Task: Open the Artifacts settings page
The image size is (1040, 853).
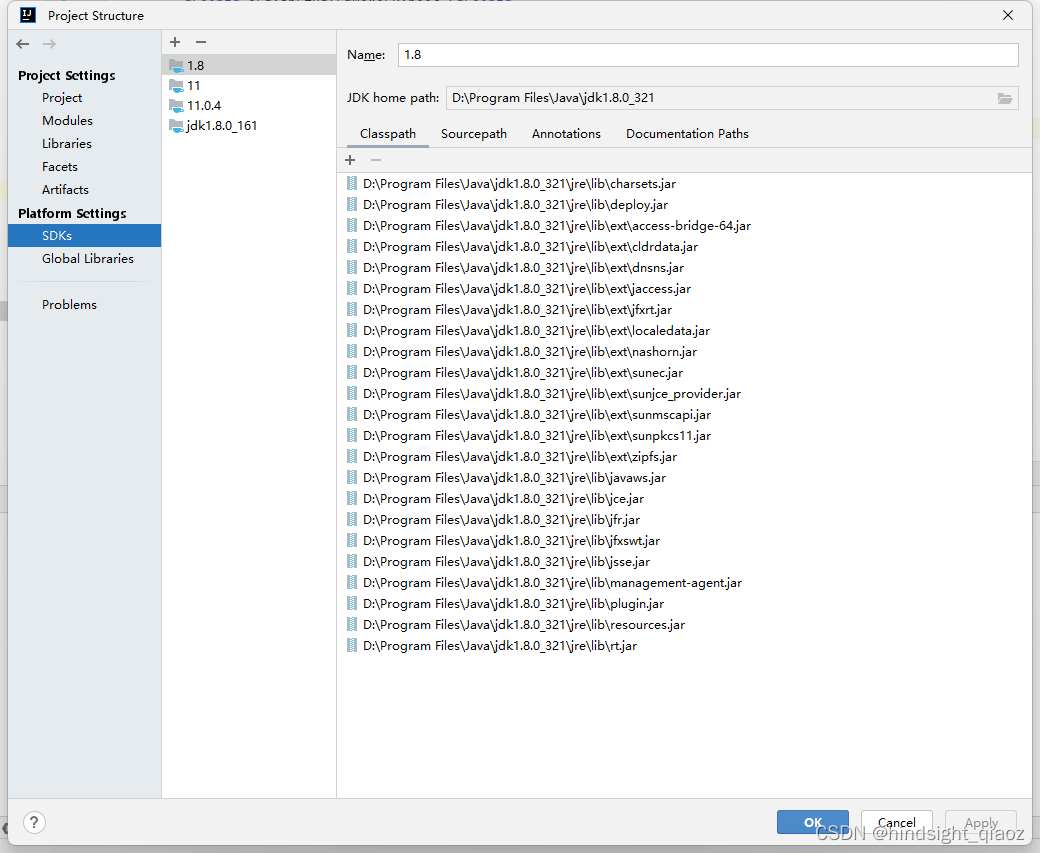Action: click(65, 190)
